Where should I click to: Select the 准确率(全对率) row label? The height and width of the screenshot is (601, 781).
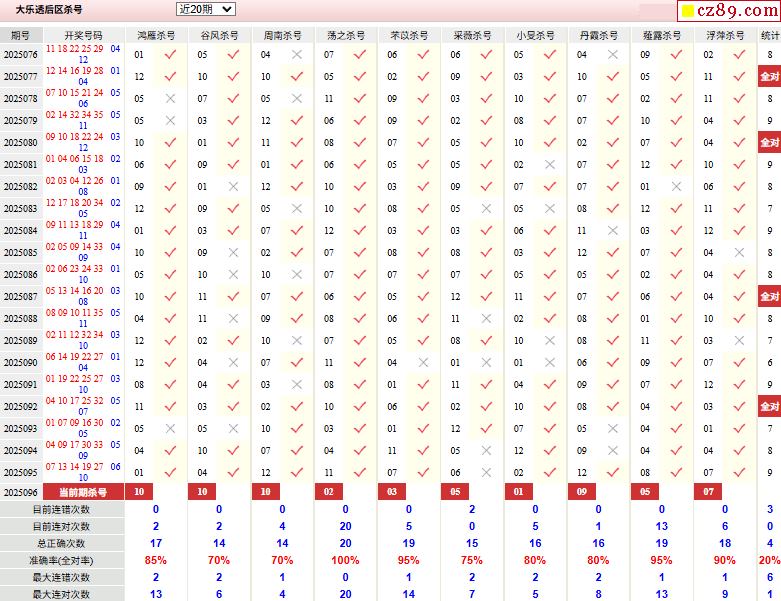(62, 561)
